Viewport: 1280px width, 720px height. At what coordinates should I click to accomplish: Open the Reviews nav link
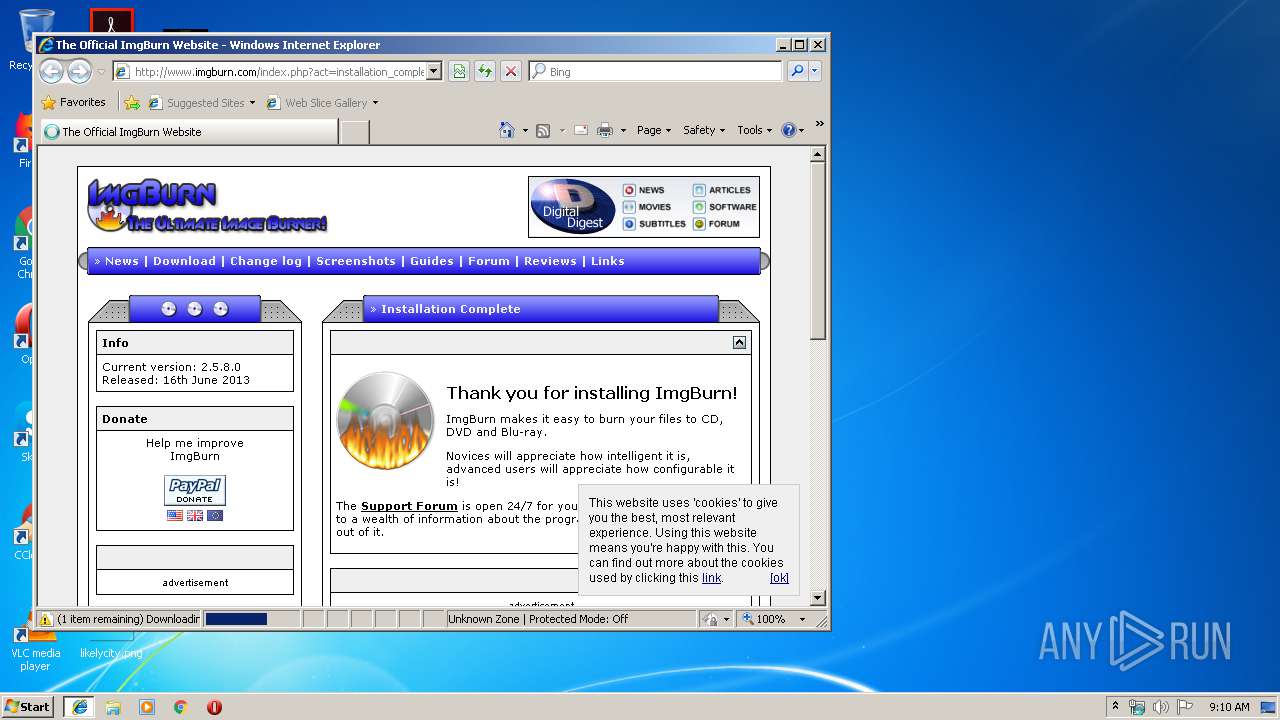pos(550,261)
